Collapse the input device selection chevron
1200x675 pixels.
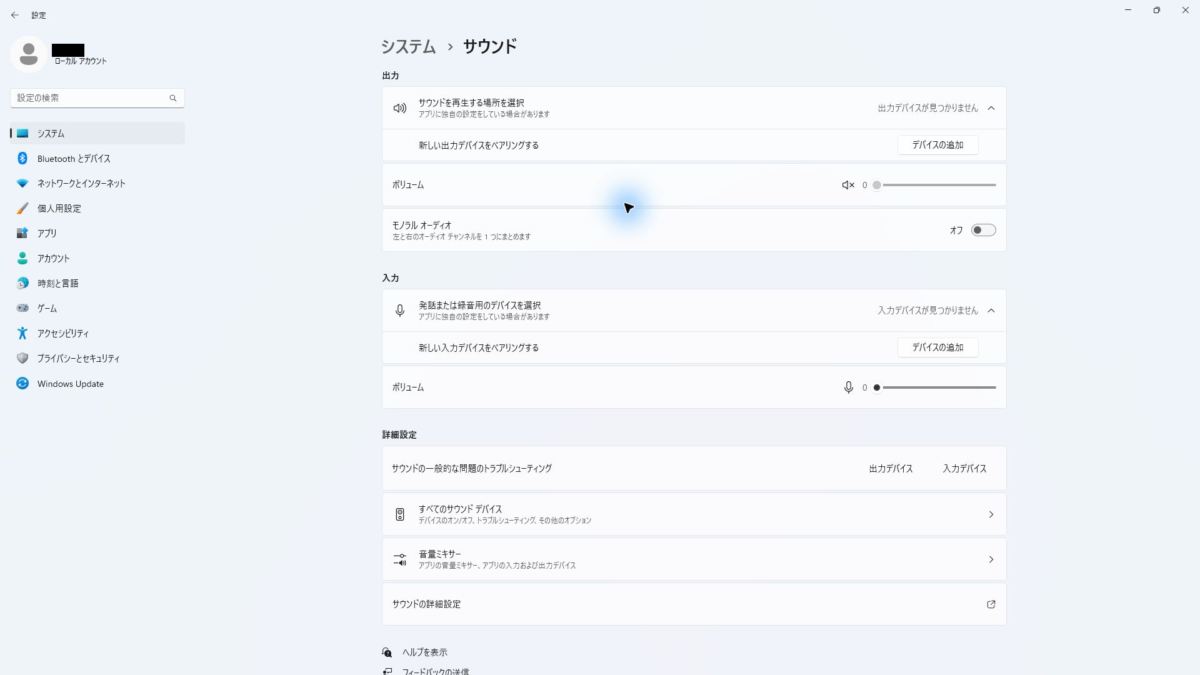click(991, 310)
